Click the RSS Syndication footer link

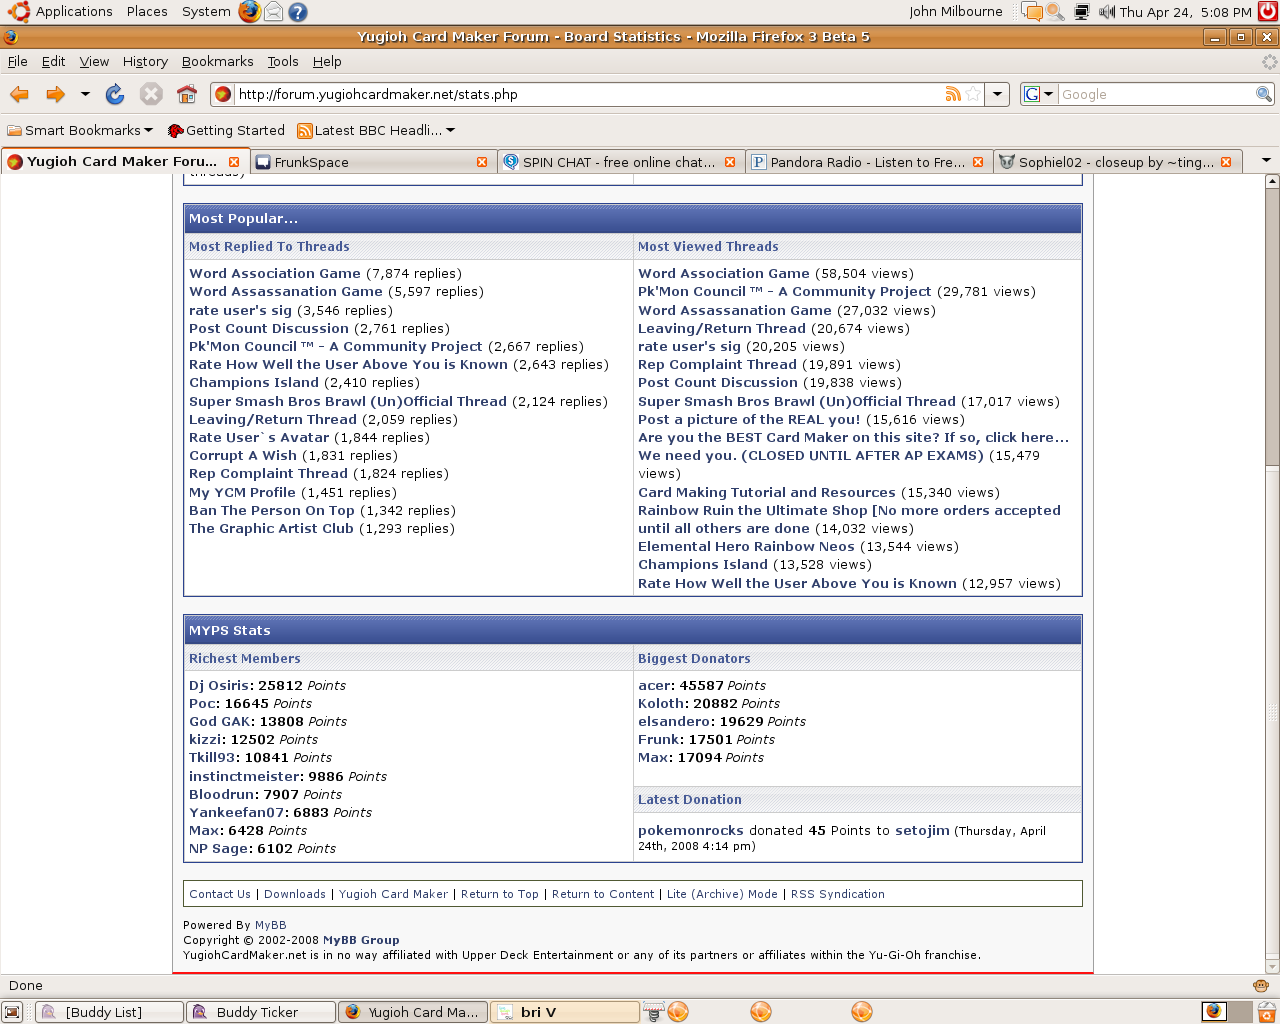point(837,894)
